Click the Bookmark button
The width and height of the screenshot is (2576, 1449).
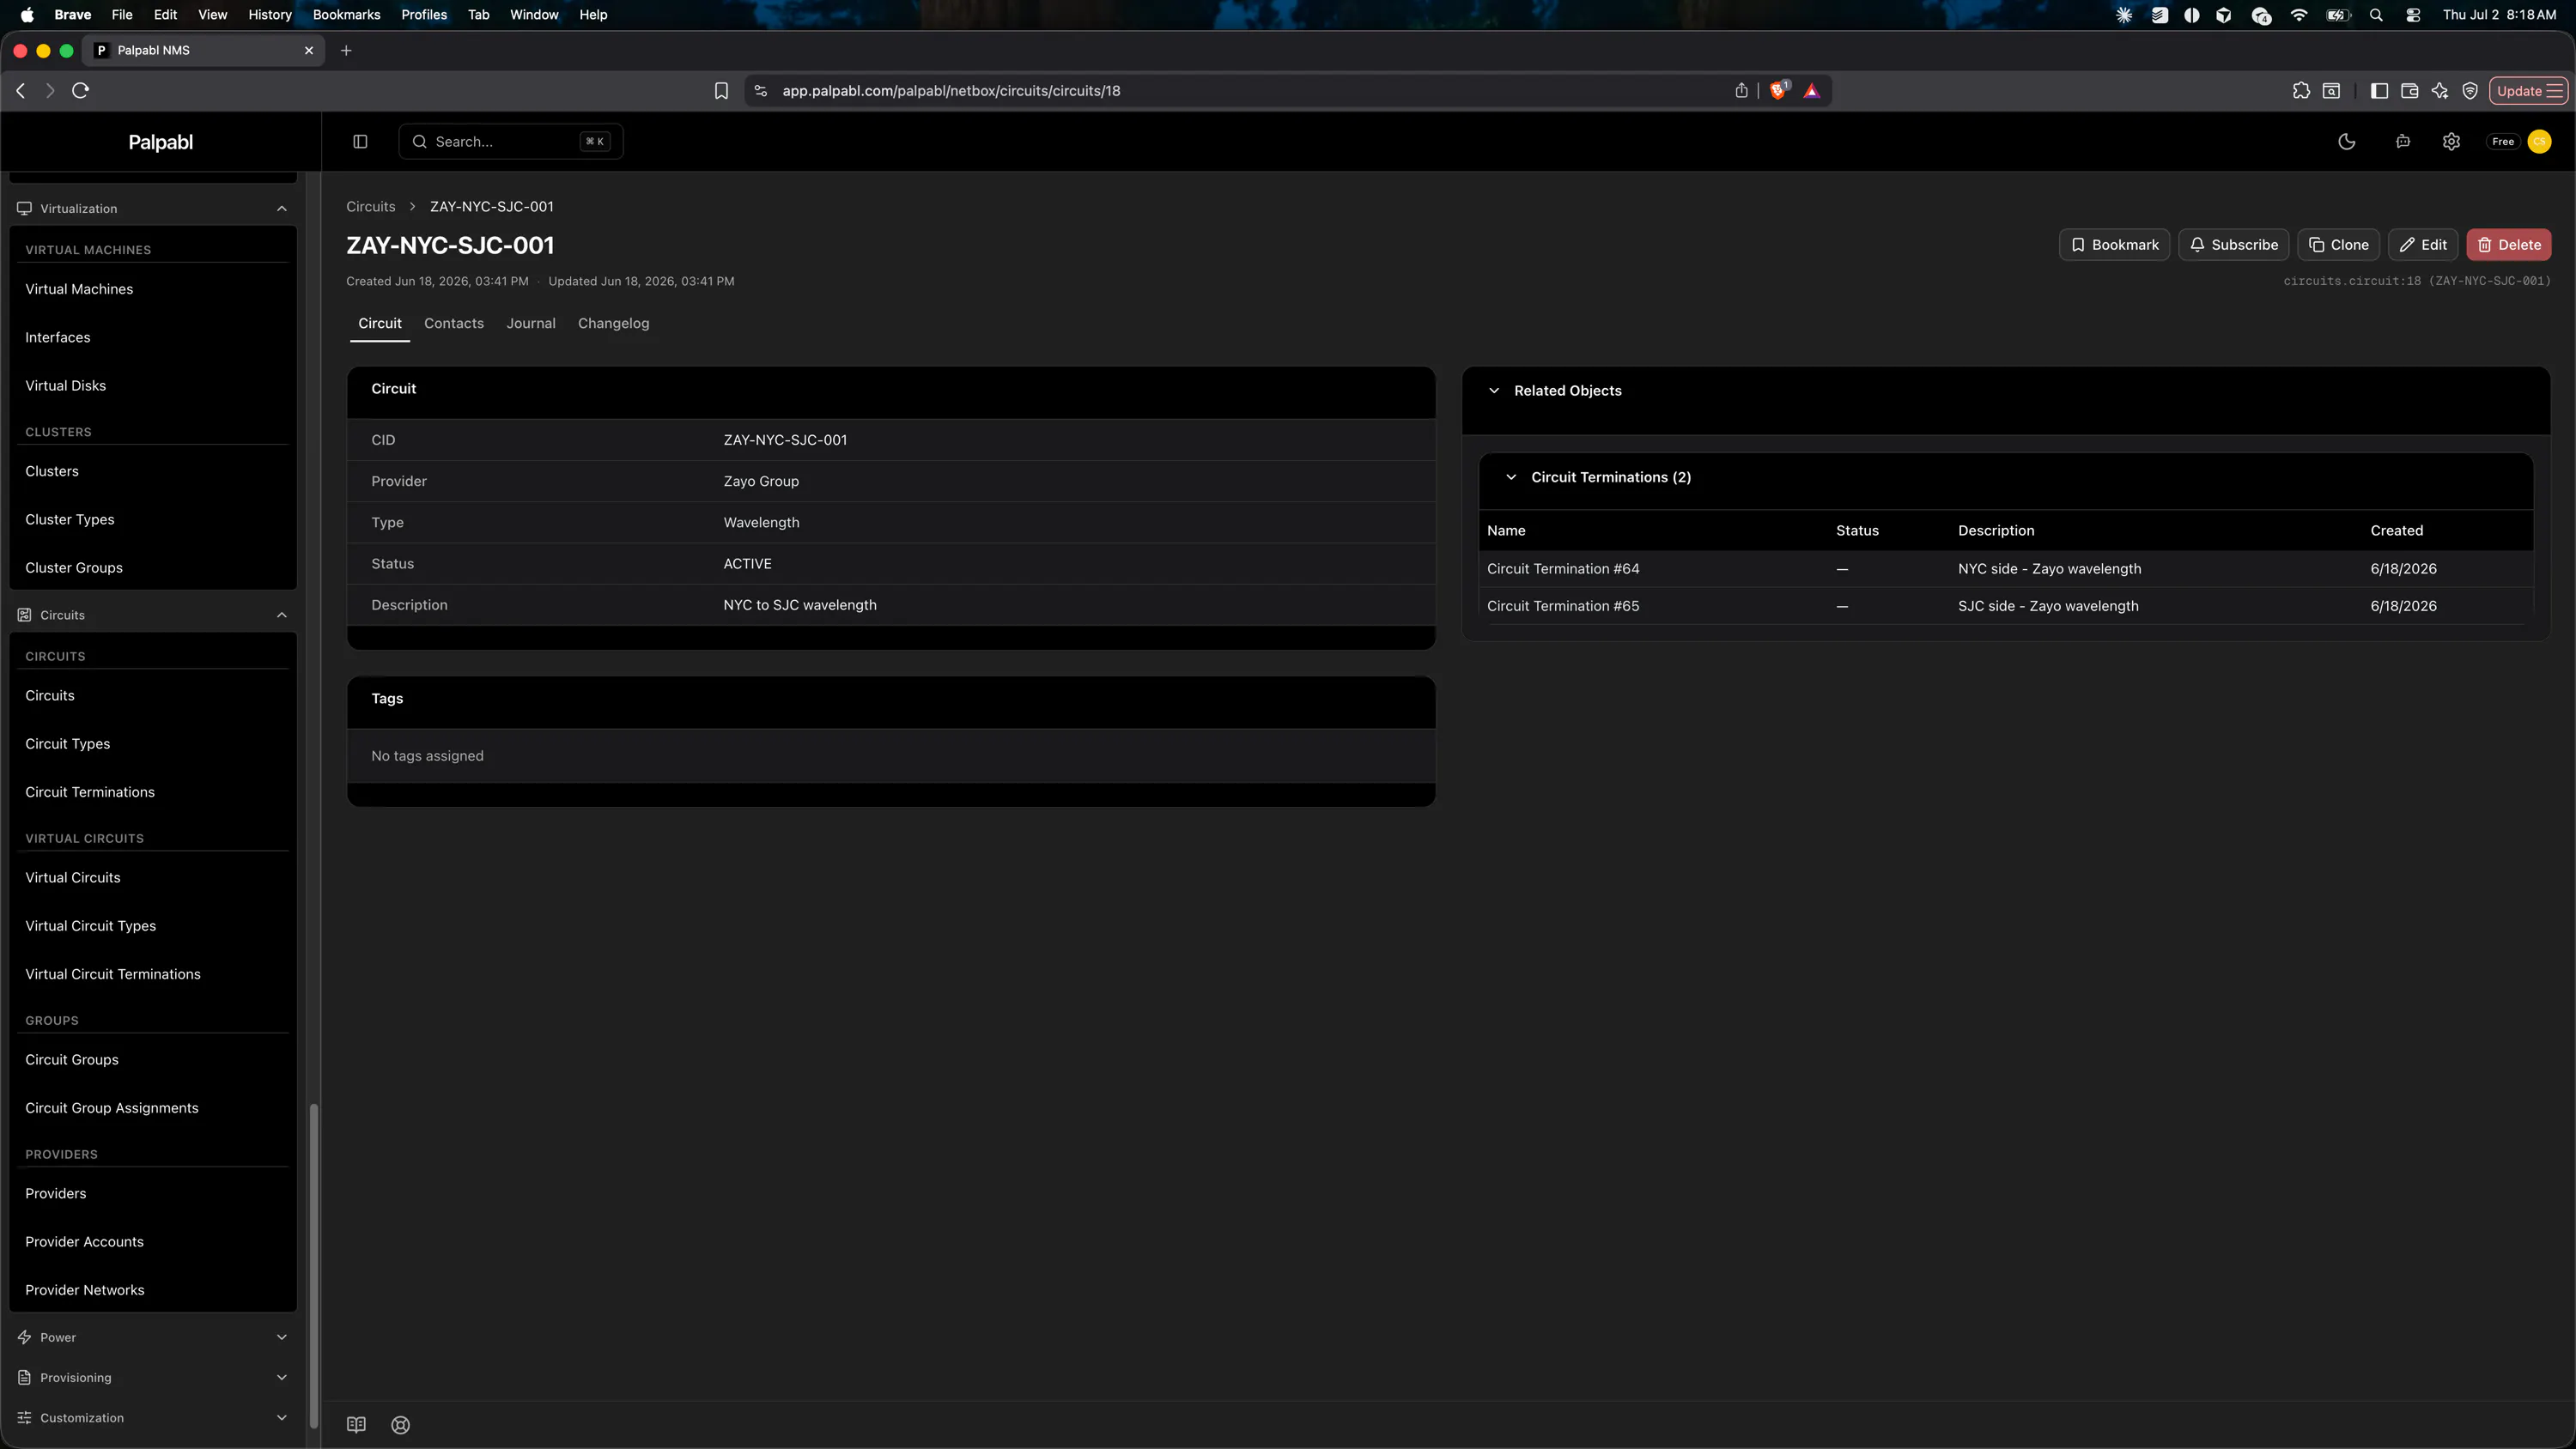tap(2114, 244)
